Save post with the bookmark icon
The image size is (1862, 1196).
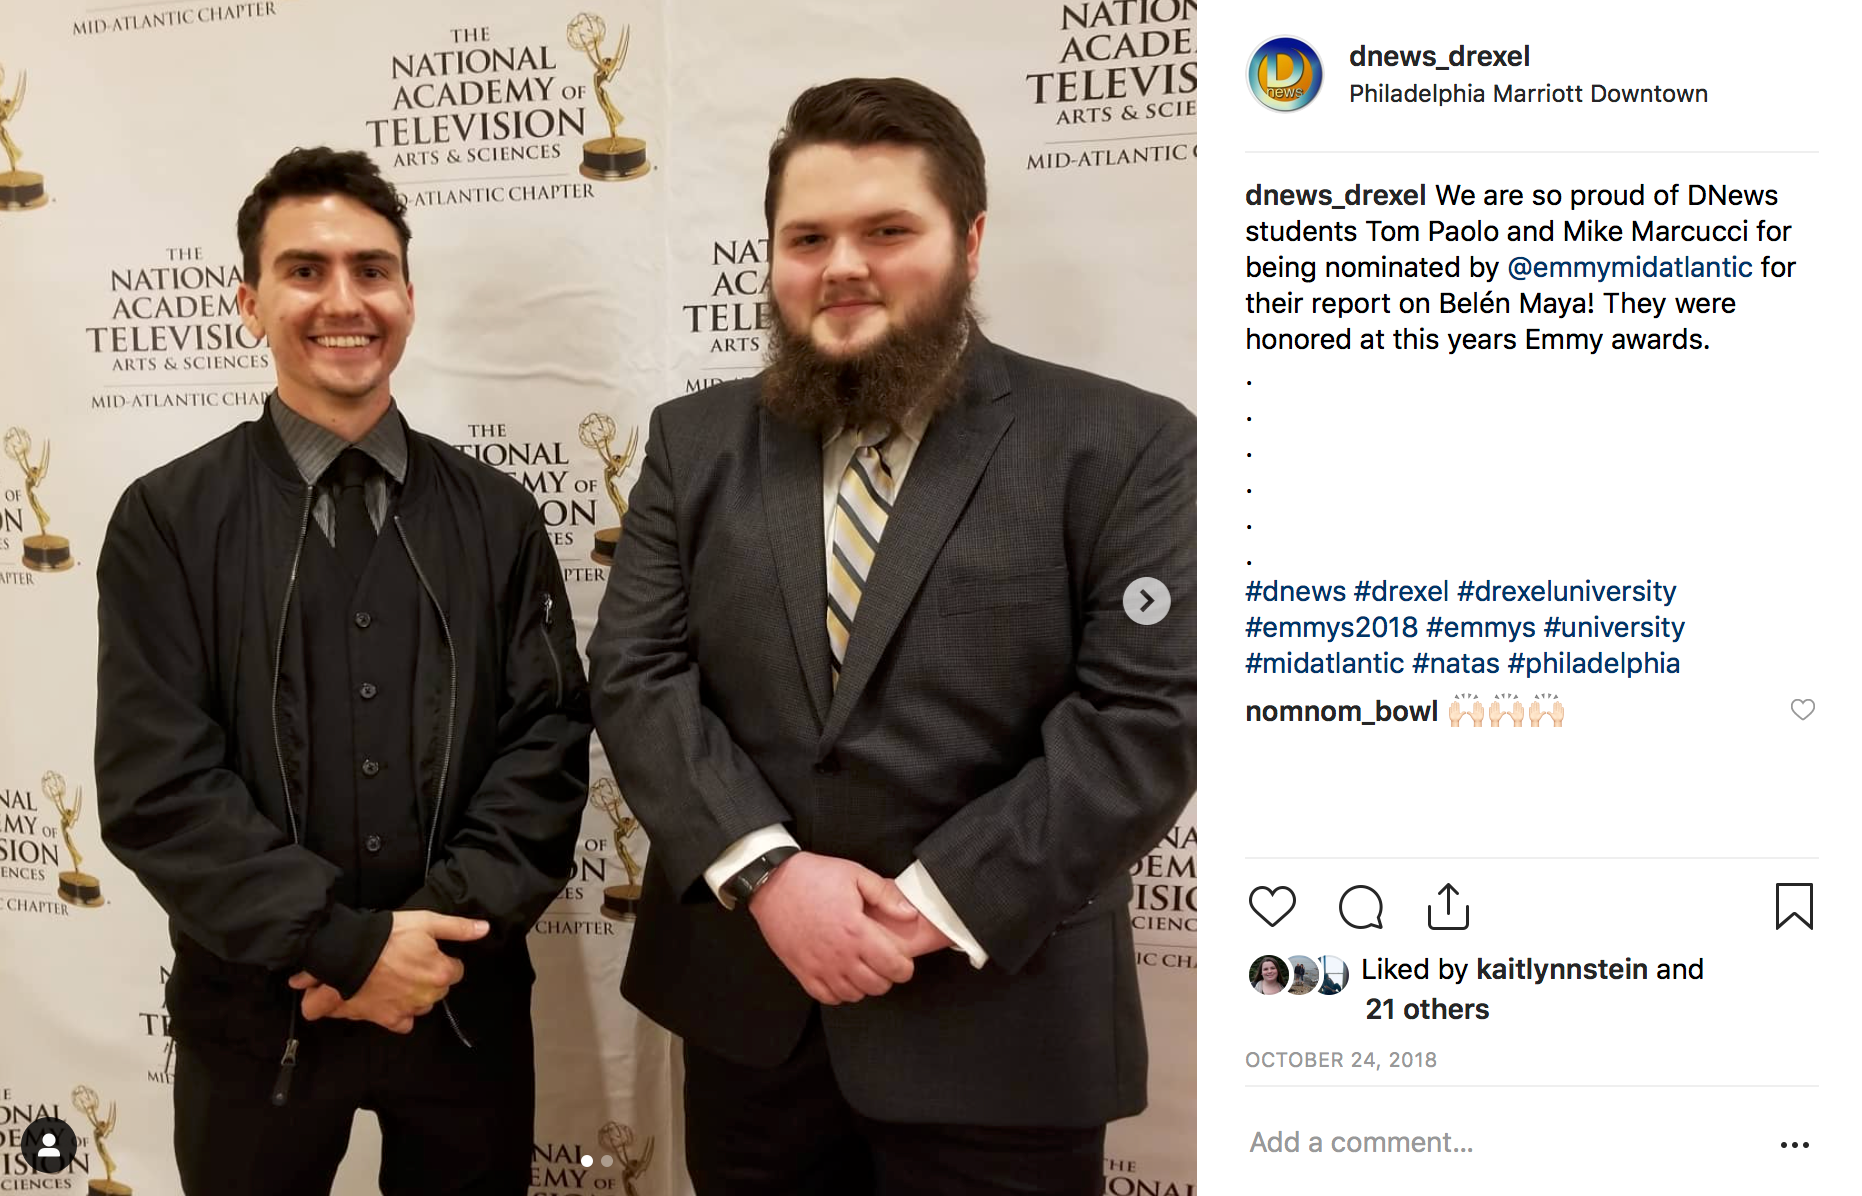click(1794, 906)
